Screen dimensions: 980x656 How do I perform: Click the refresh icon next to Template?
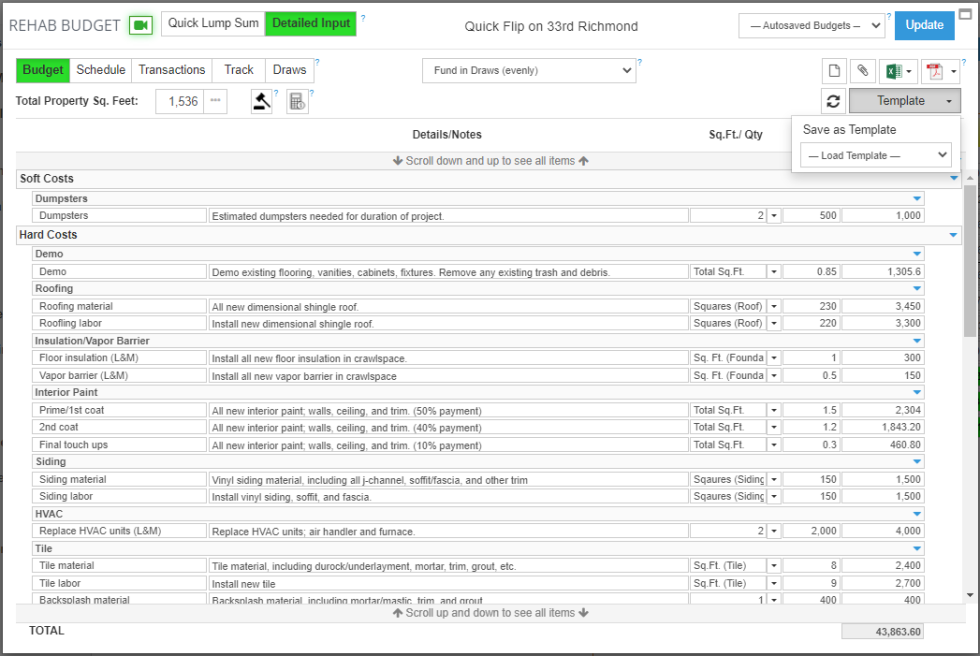834,100
